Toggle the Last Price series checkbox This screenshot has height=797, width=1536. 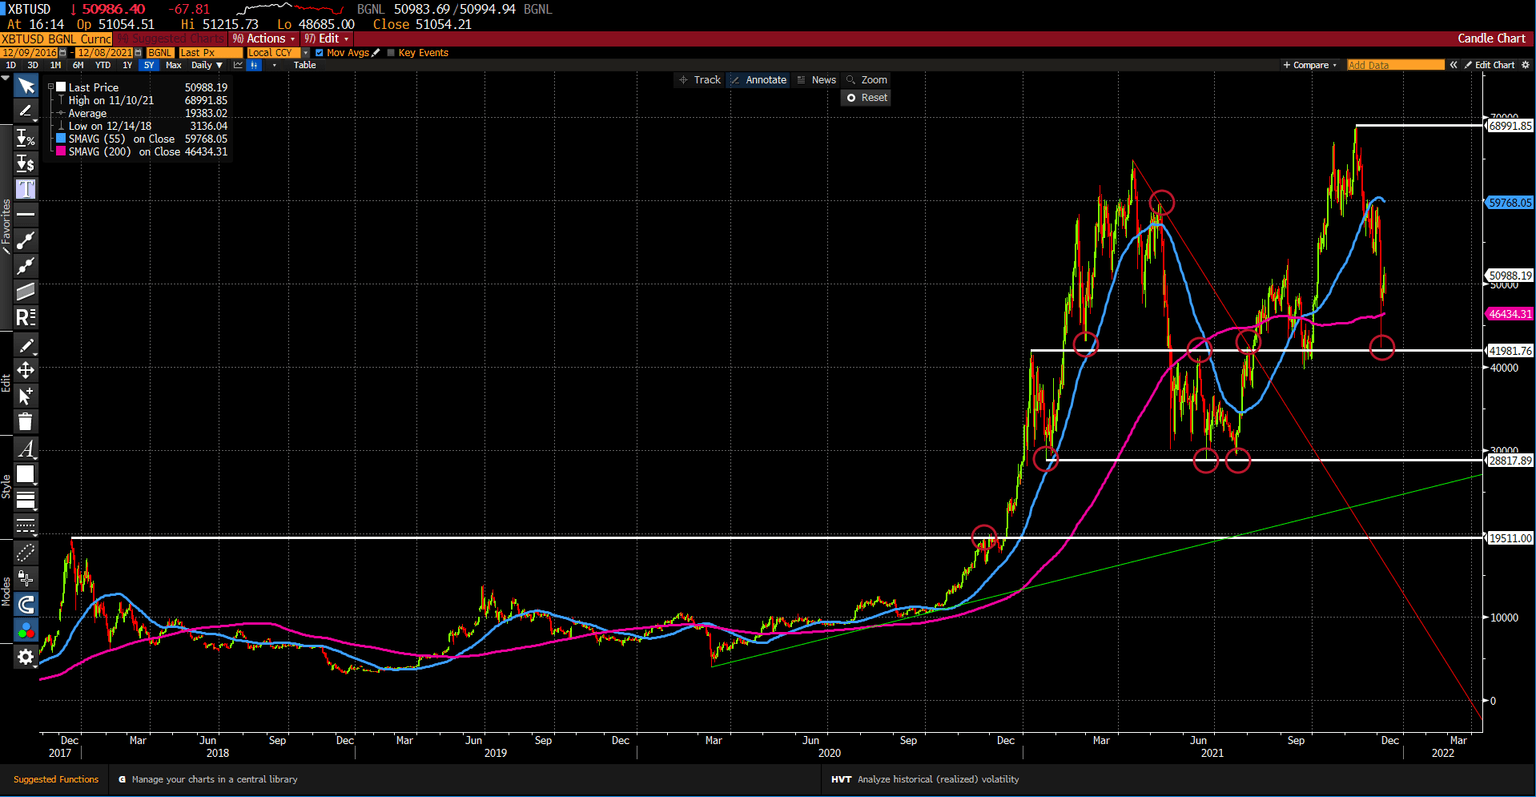tap(61, 87)
